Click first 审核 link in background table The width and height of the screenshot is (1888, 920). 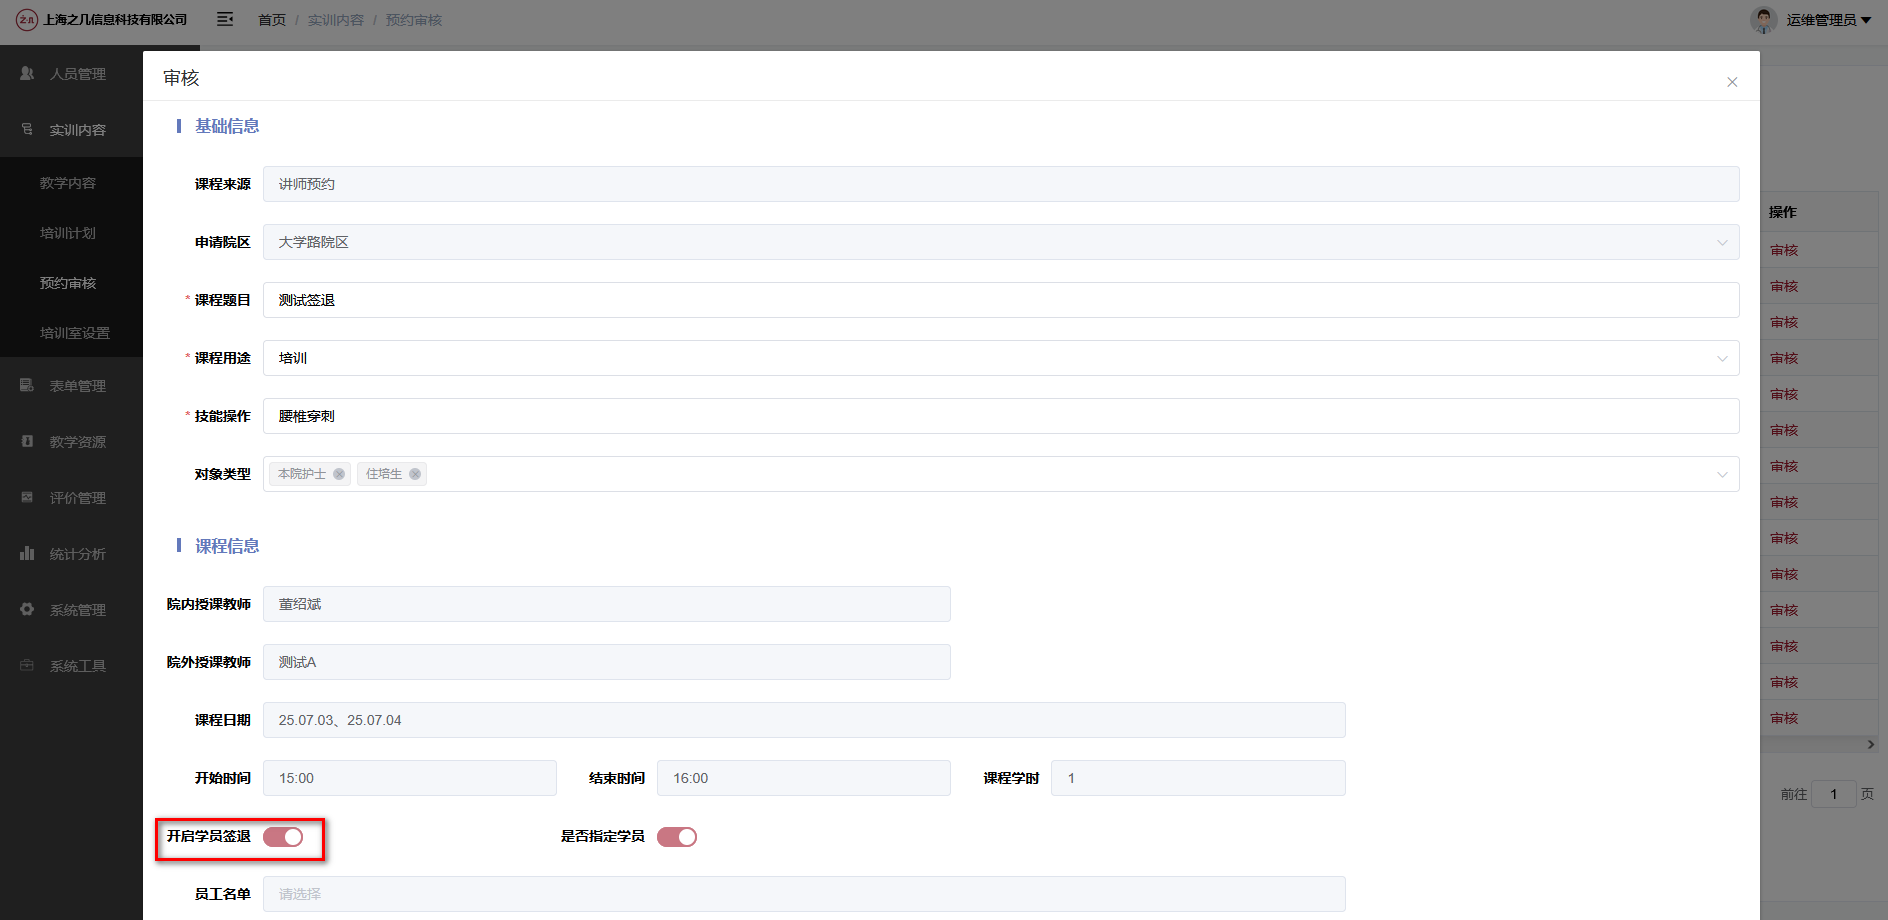click(x=1784, y=250)
